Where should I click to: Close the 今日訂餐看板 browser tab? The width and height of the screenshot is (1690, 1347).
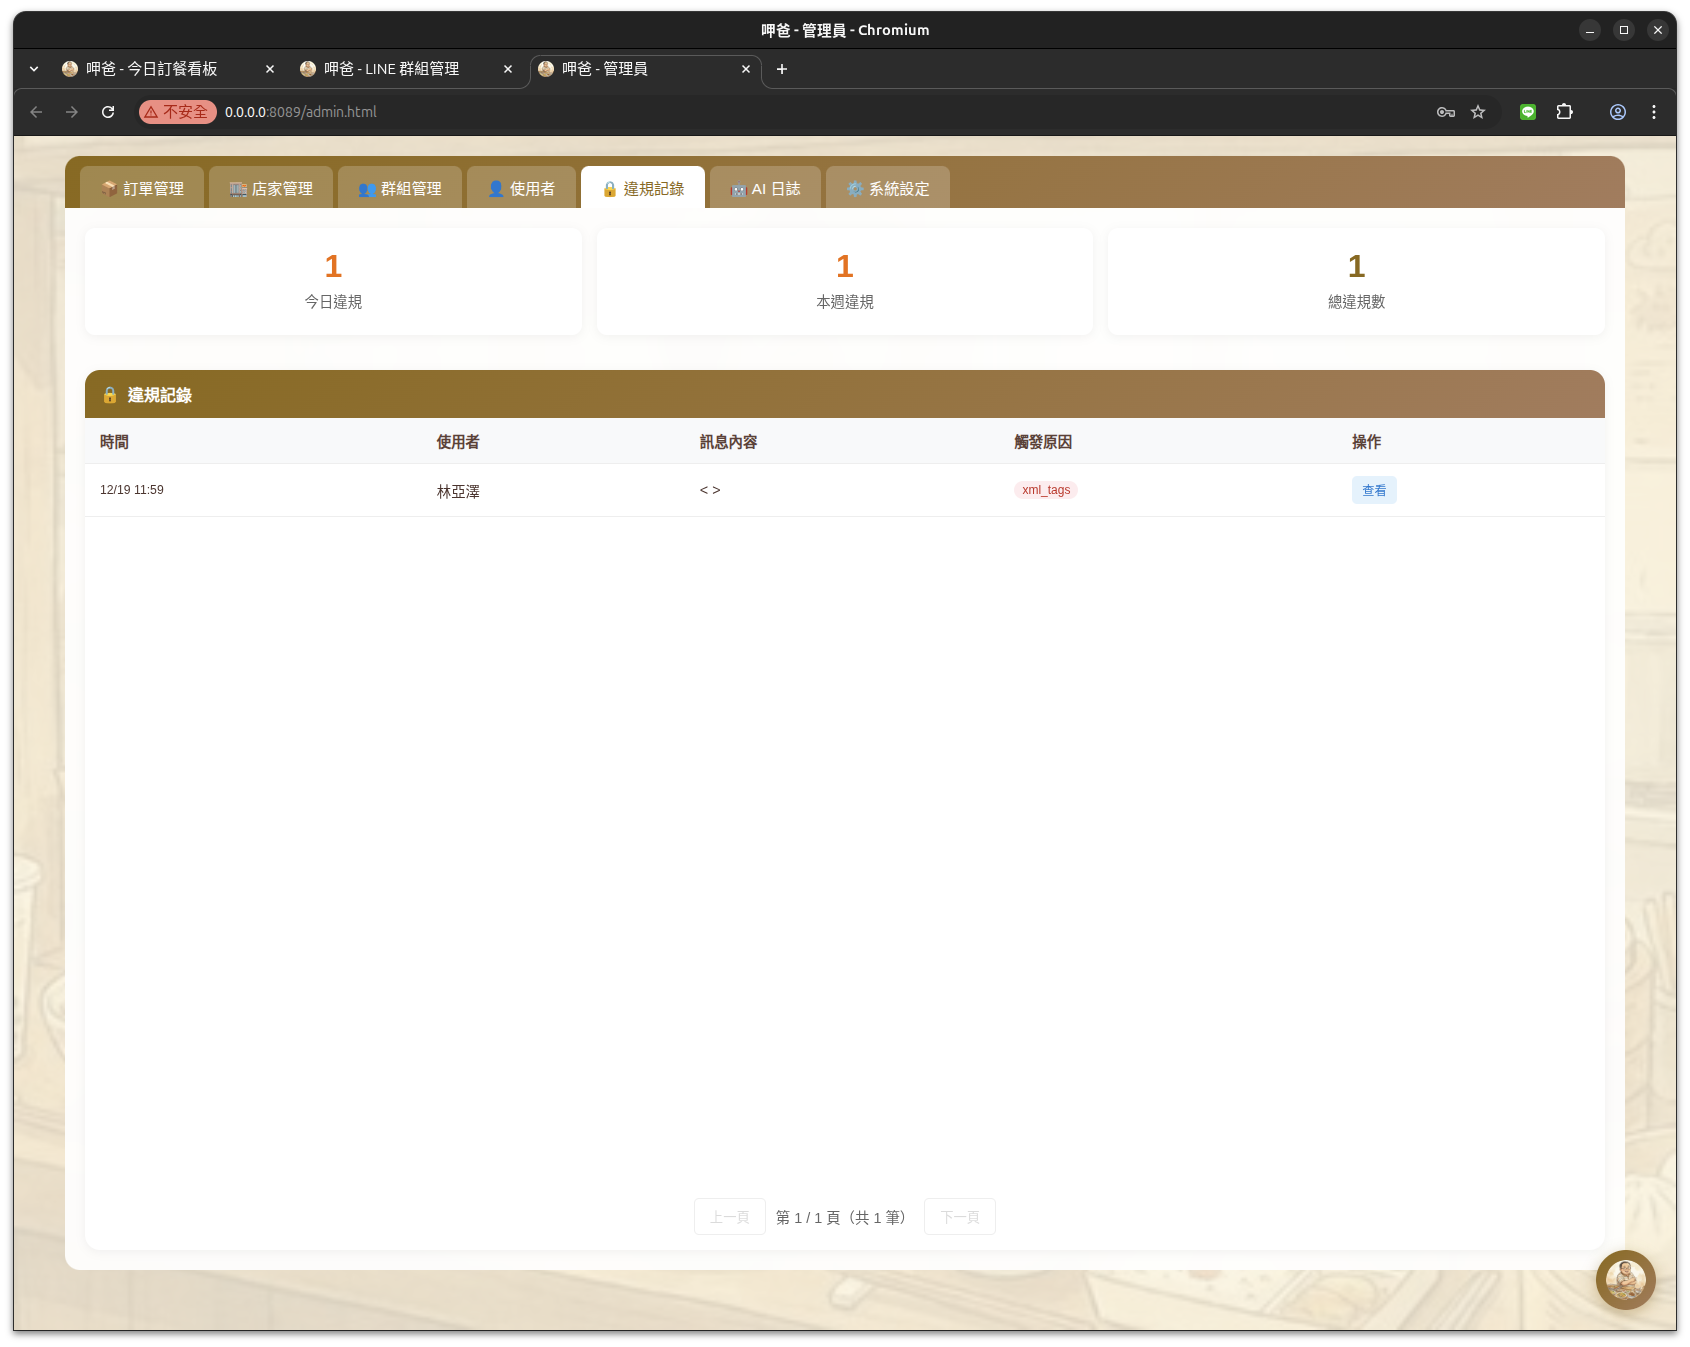pos(269,69)
